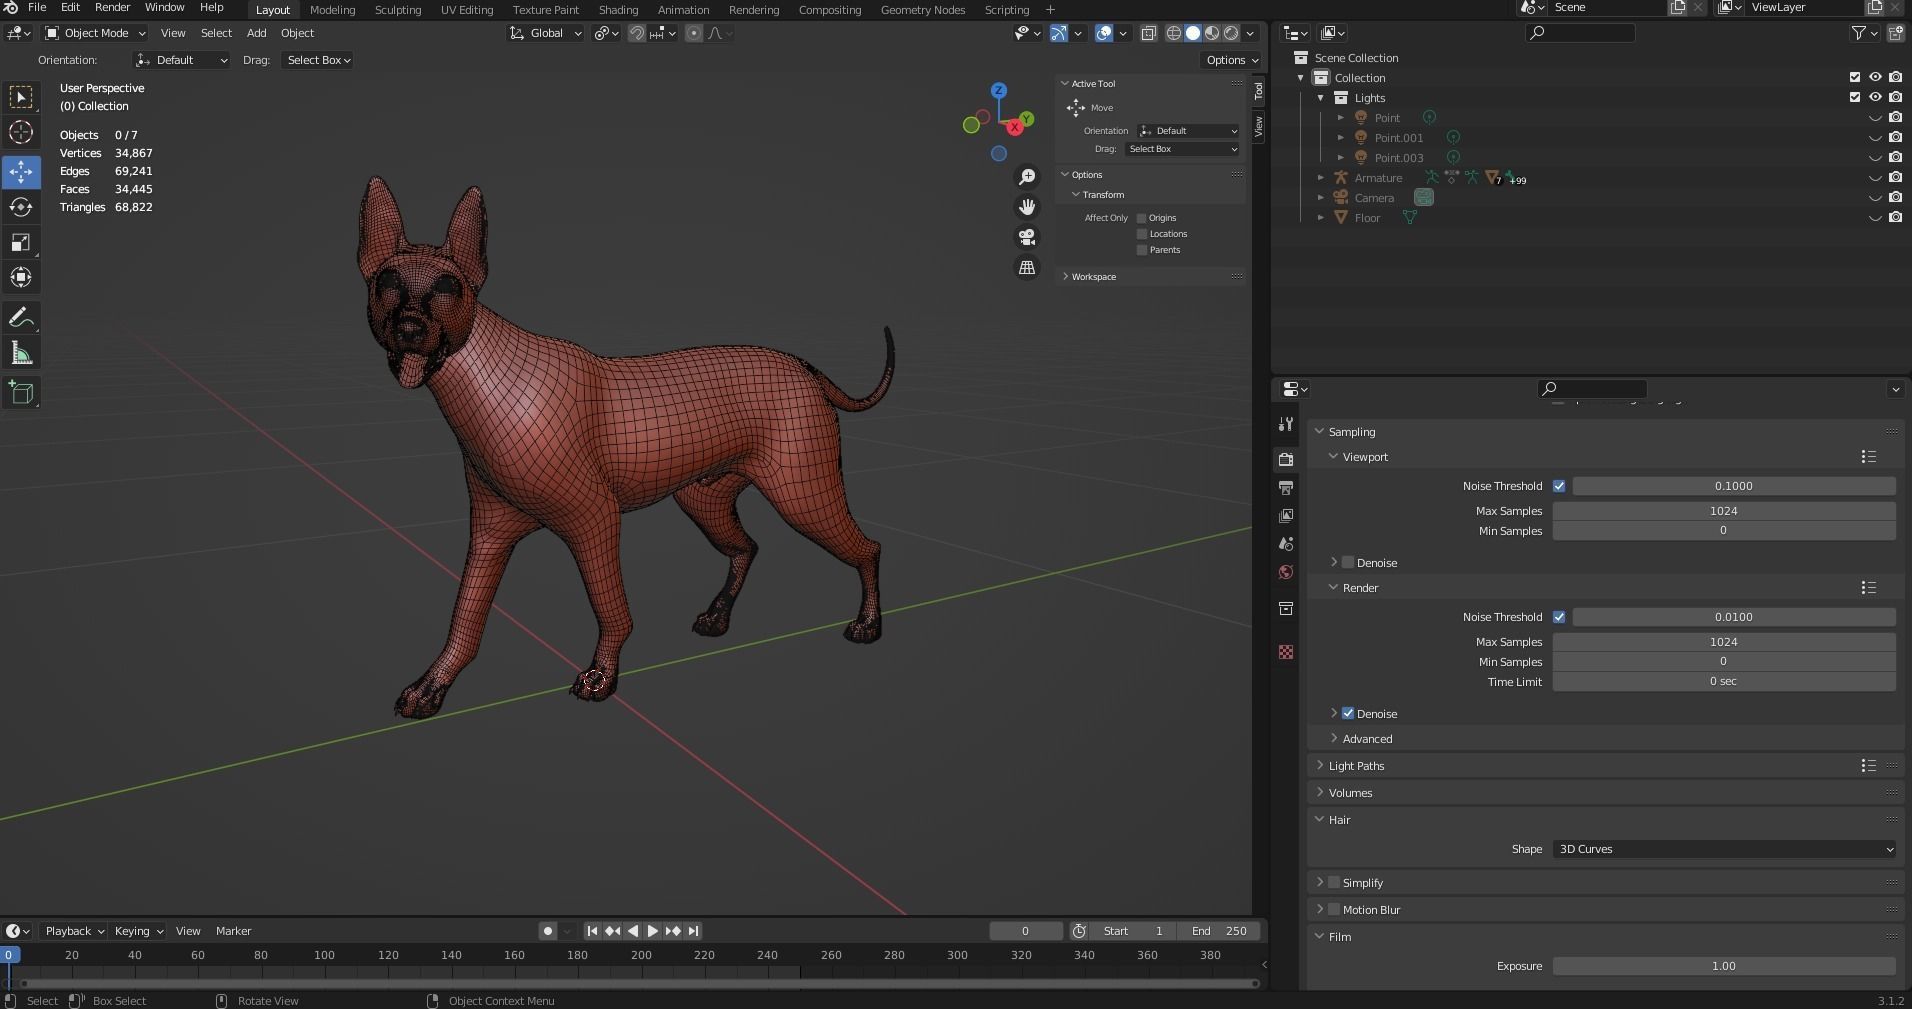Screen dimensions: 1912x1009
Task: Switch to wireframe viewport shading
Action: [x=1174, y=33]
